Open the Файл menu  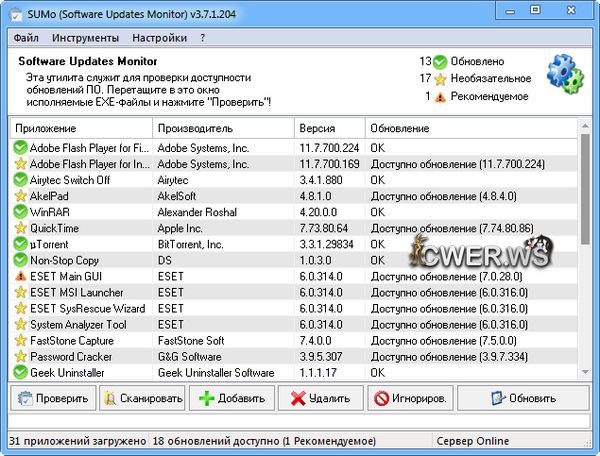click(27, 38)
